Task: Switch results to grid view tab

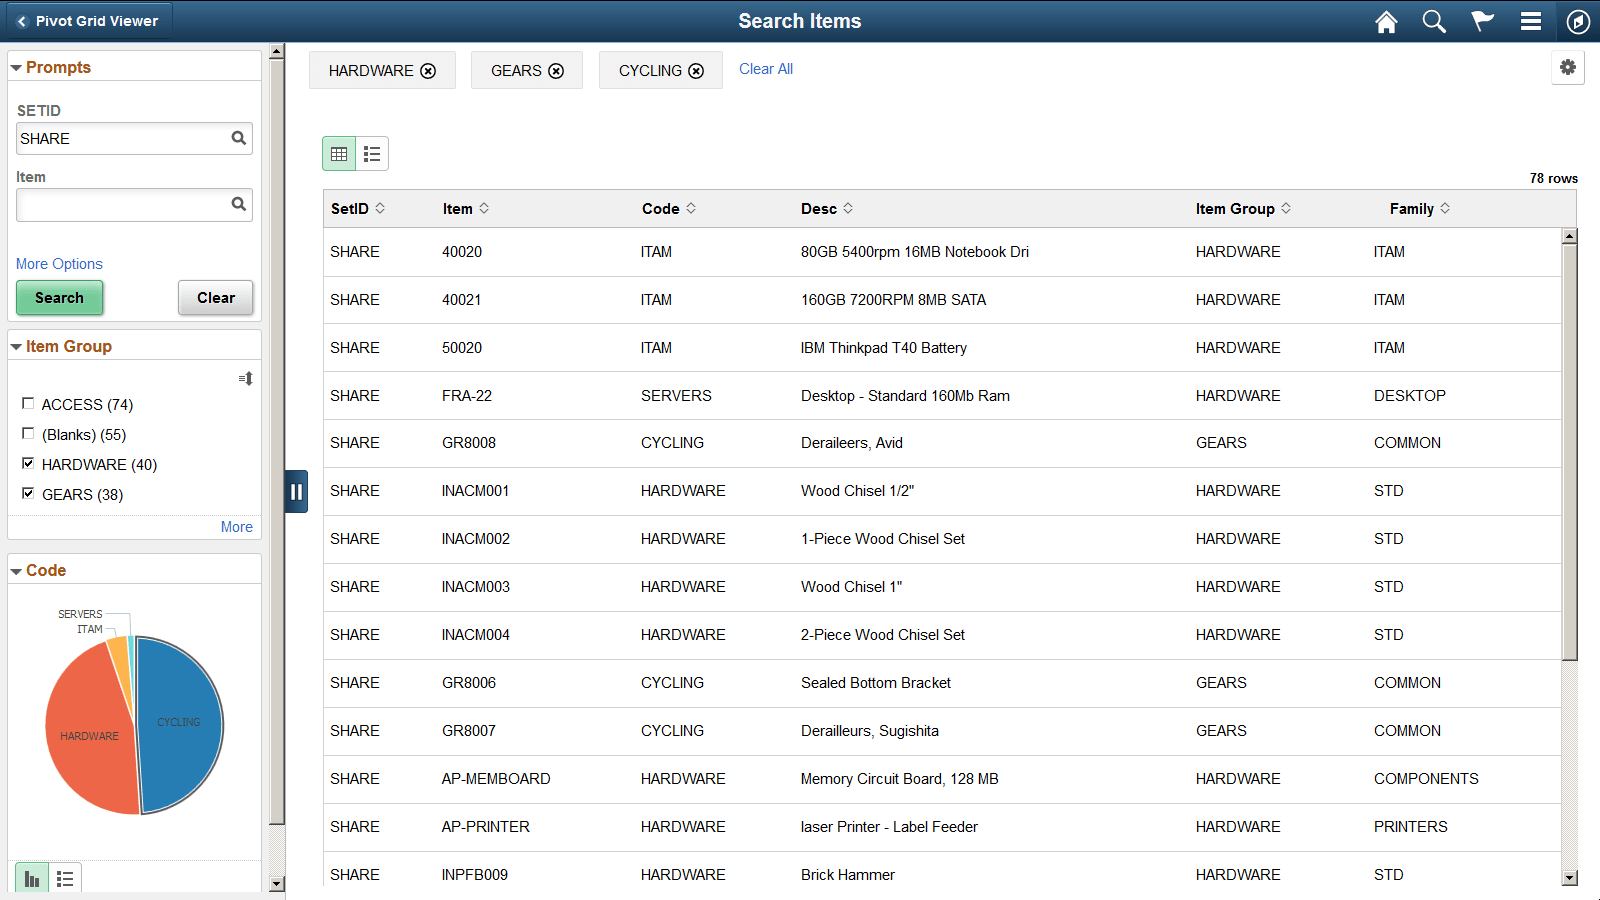Action: tap(339, 153)
